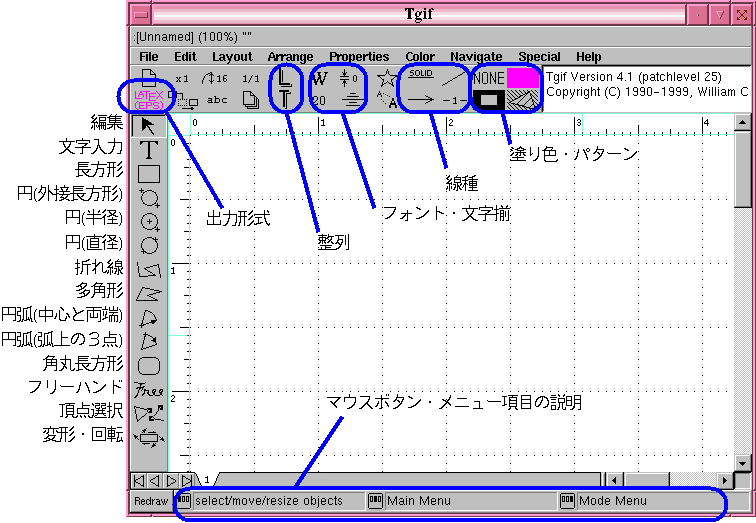This screenshot has height=523, width=756.
Task: Select the polyline tool
Action: pos(149,269)
